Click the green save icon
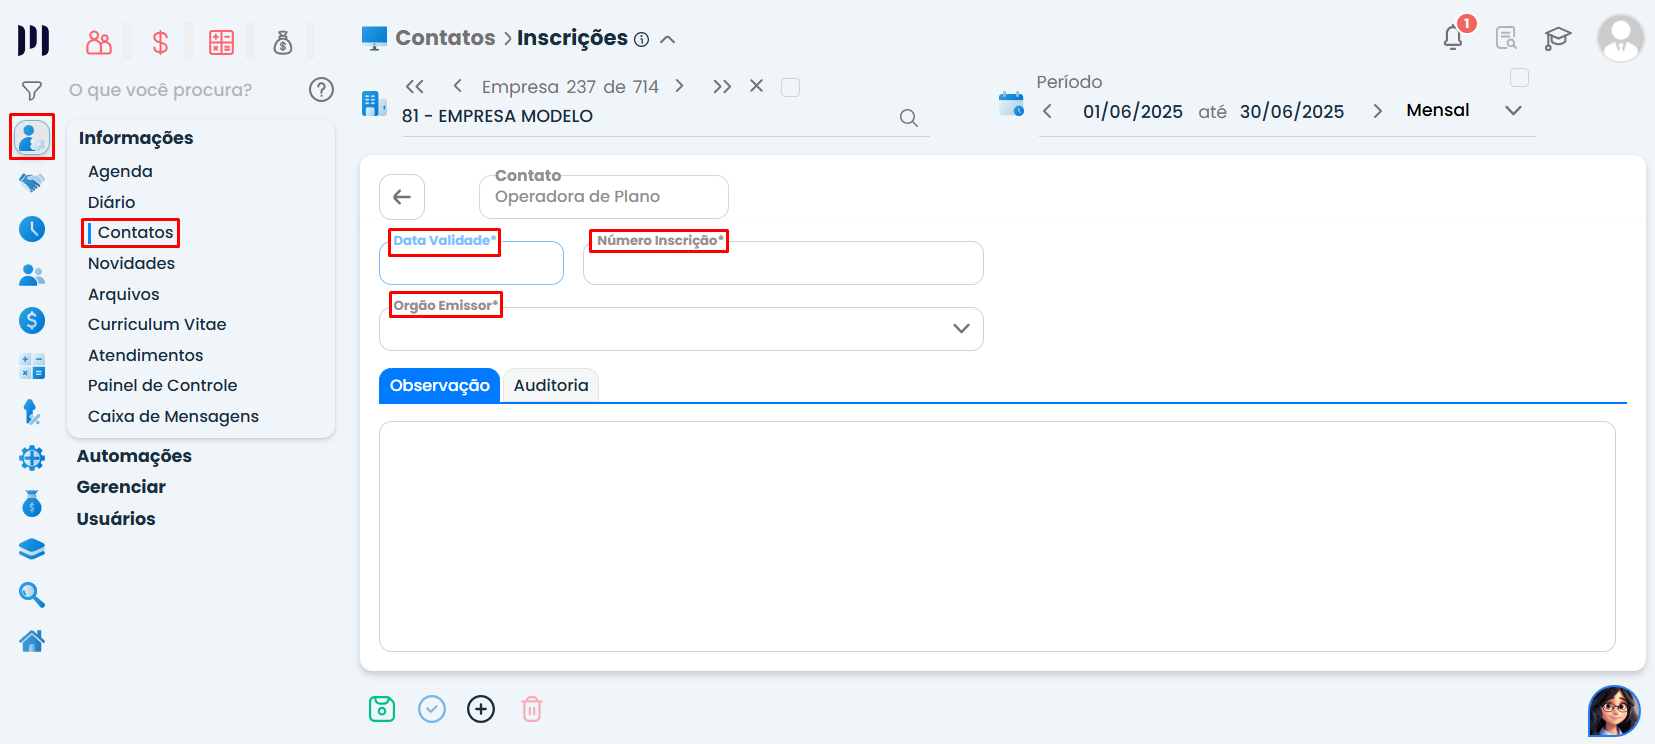 click(x=382, y=709)
